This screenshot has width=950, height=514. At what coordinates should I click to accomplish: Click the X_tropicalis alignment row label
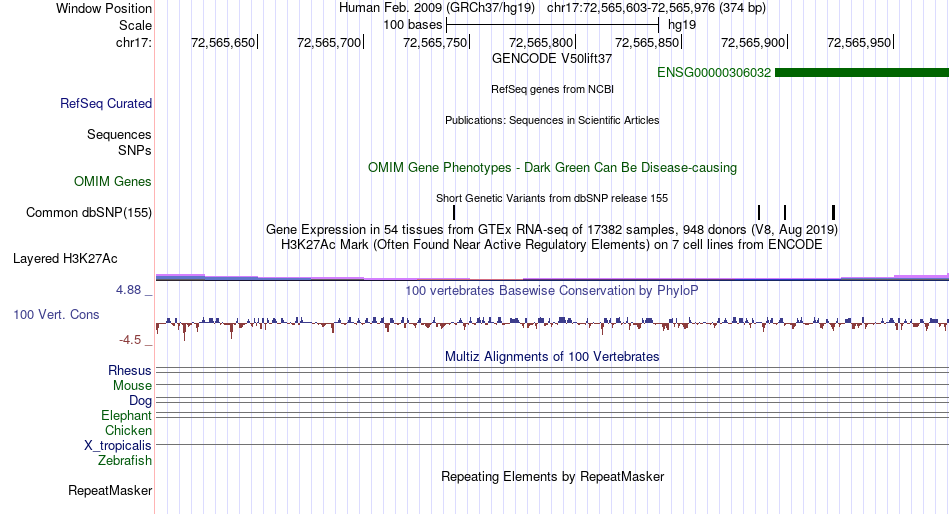point(118,446)
